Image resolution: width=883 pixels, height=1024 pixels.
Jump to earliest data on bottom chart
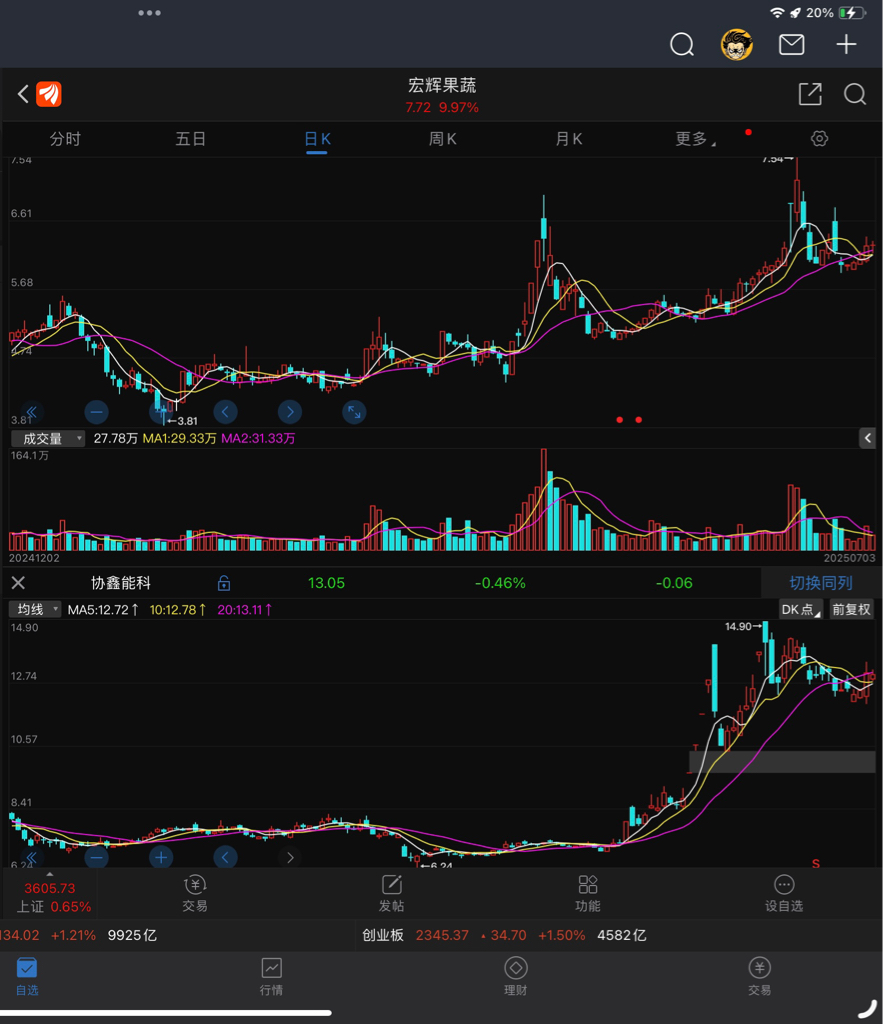coord(31,857)
